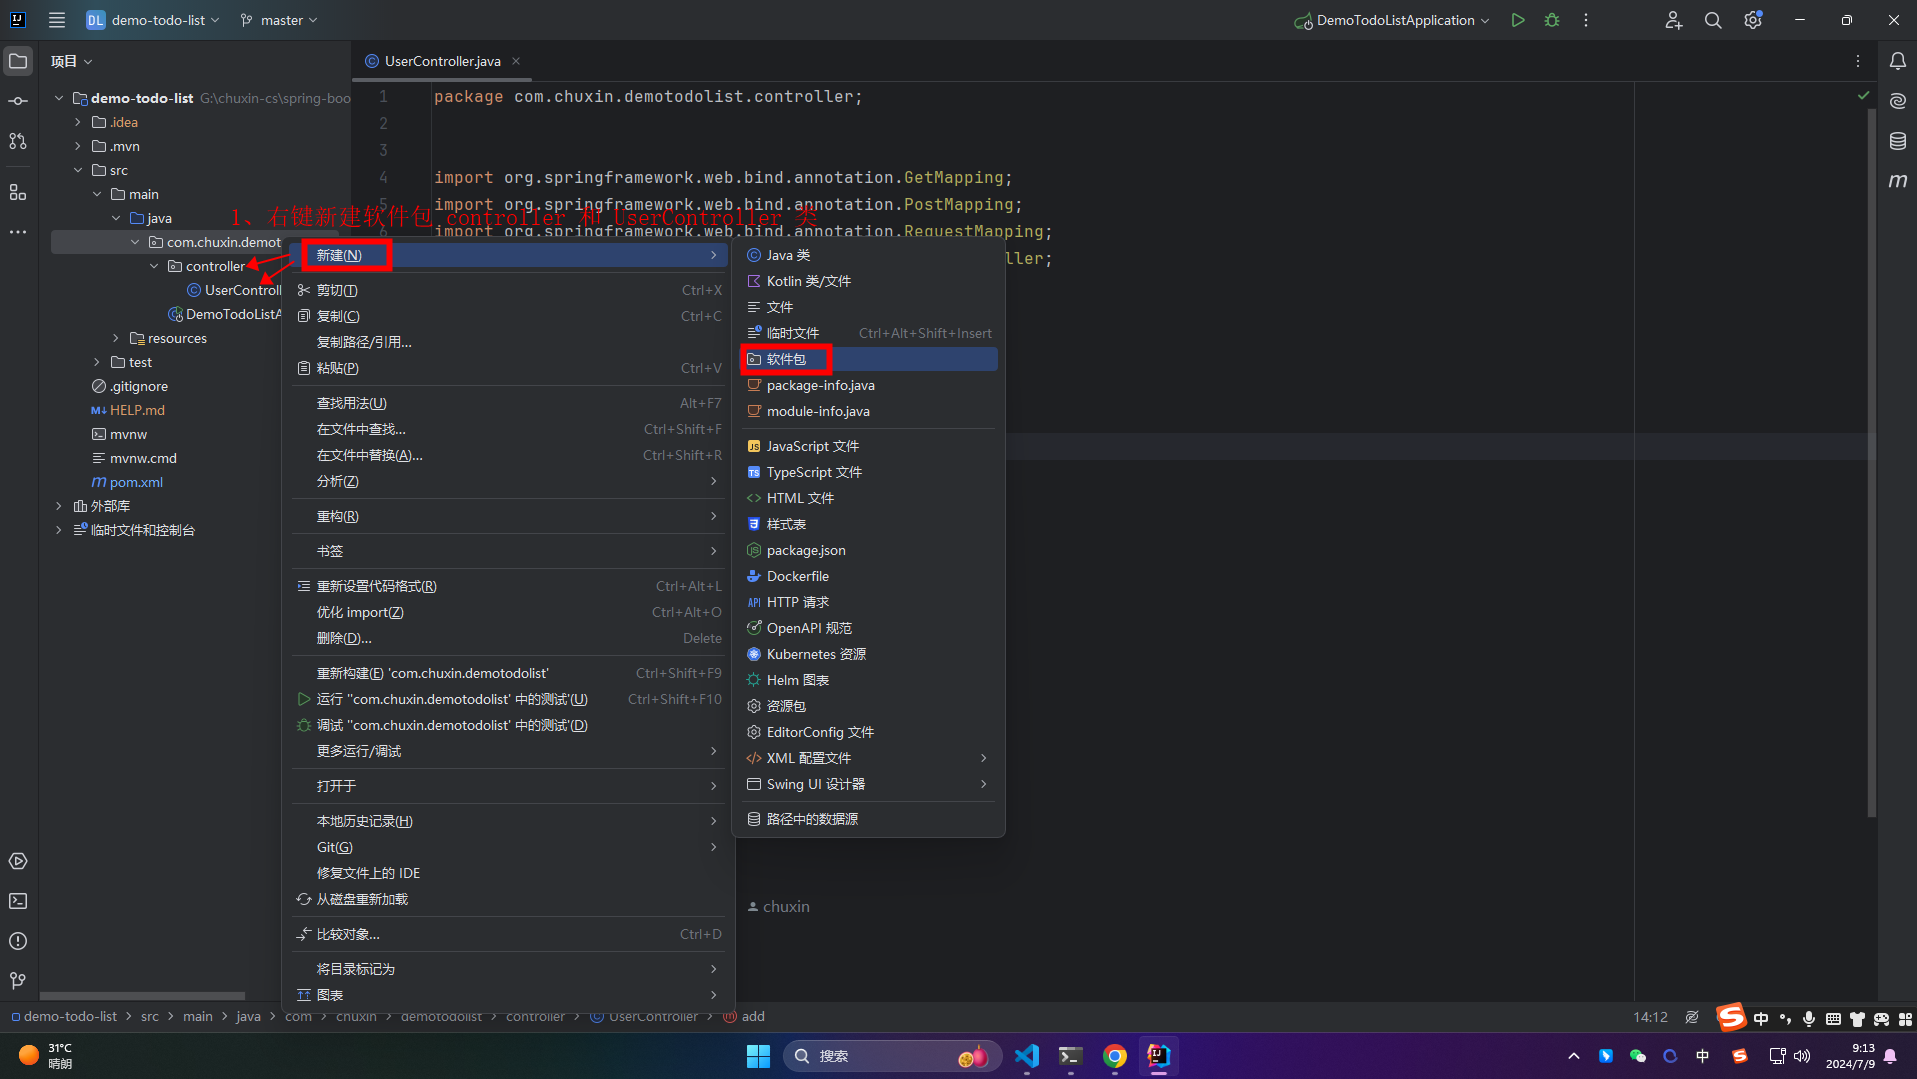Open more run actions menu
Viewport: 1917px width, 1079px height.
pos(1586,20)
